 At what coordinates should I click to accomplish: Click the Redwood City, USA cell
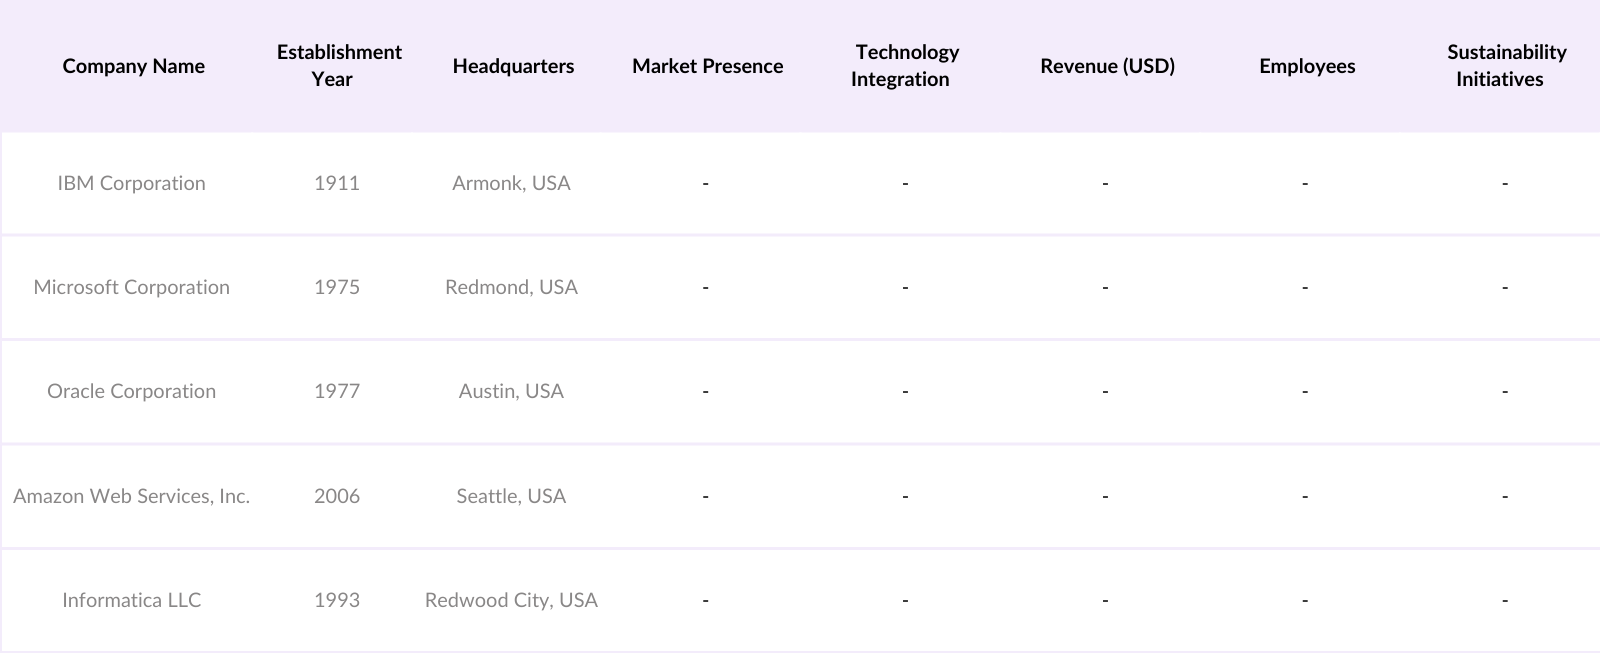511,600
